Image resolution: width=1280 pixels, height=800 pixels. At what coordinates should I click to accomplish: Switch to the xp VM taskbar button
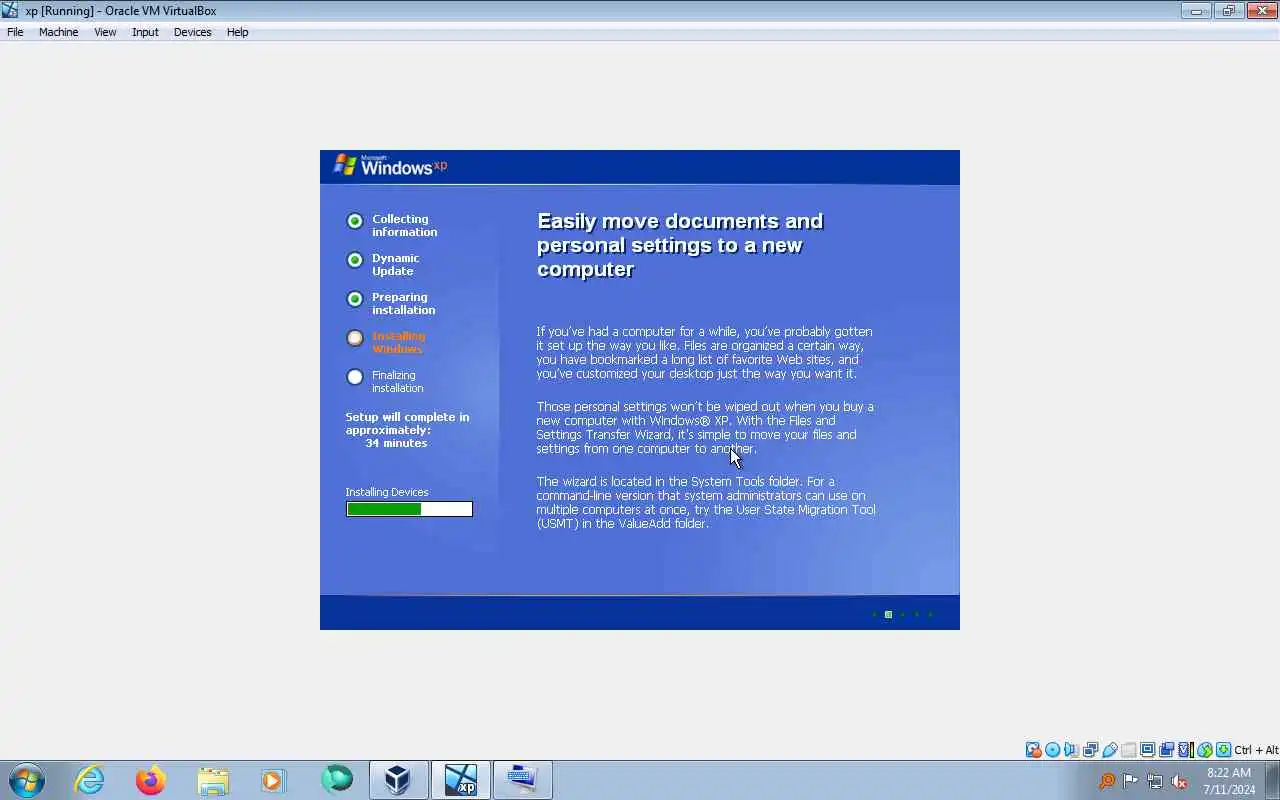tap(461, 780)
